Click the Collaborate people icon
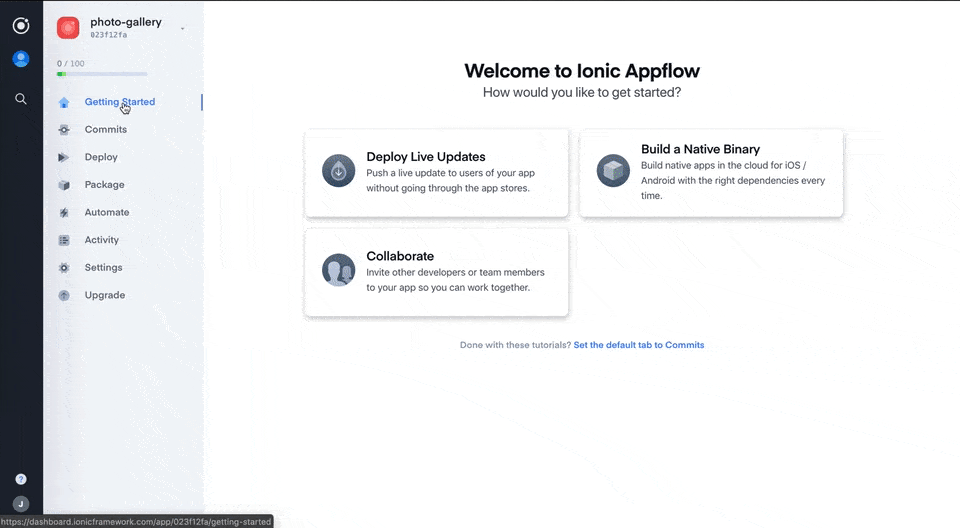The width and height of the screenshot is (960, 528). 338,270
